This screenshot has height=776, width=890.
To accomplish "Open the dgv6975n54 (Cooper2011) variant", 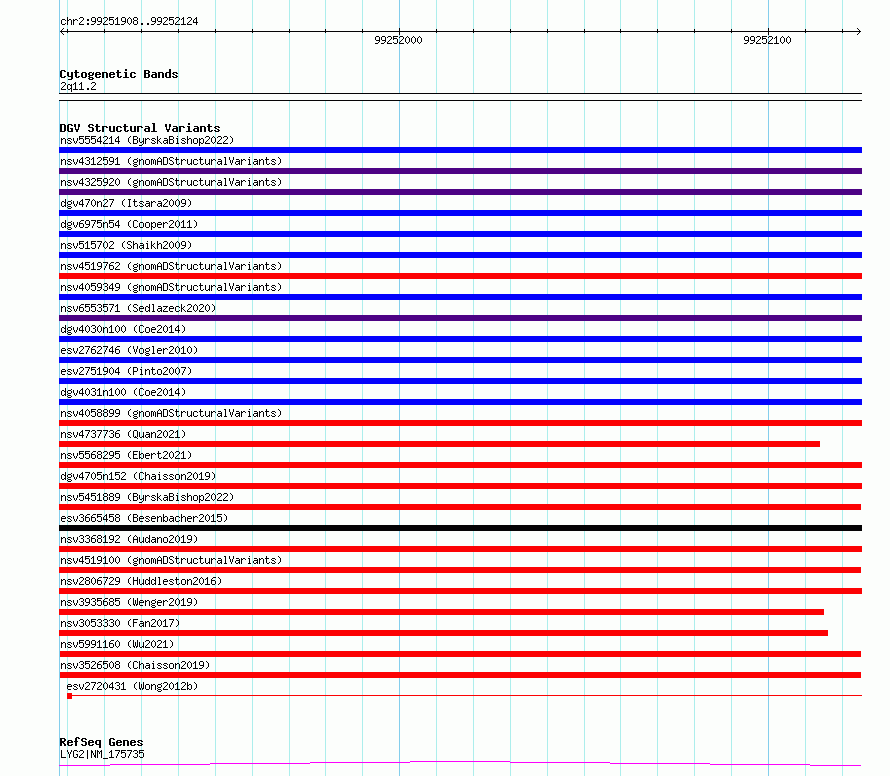I will (129, 224).
